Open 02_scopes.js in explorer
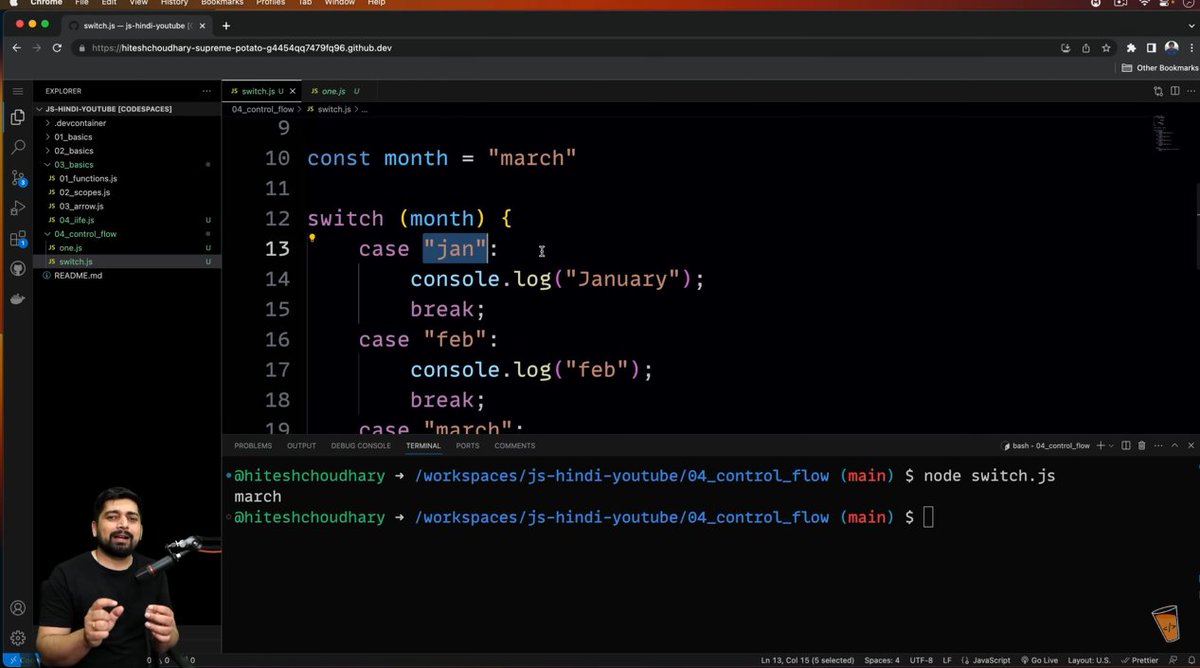 click(127, 192)
